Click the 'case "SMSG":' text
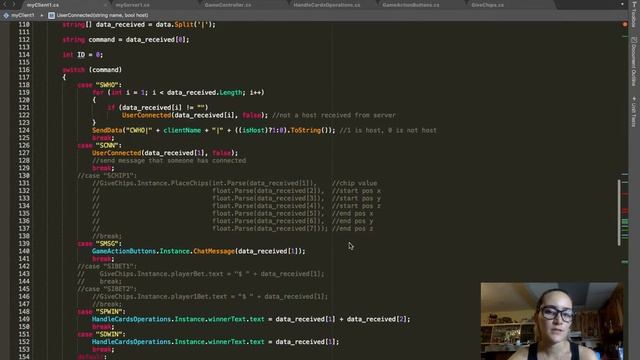The height and width of the screenshot is (360, 640). point(99,244)
